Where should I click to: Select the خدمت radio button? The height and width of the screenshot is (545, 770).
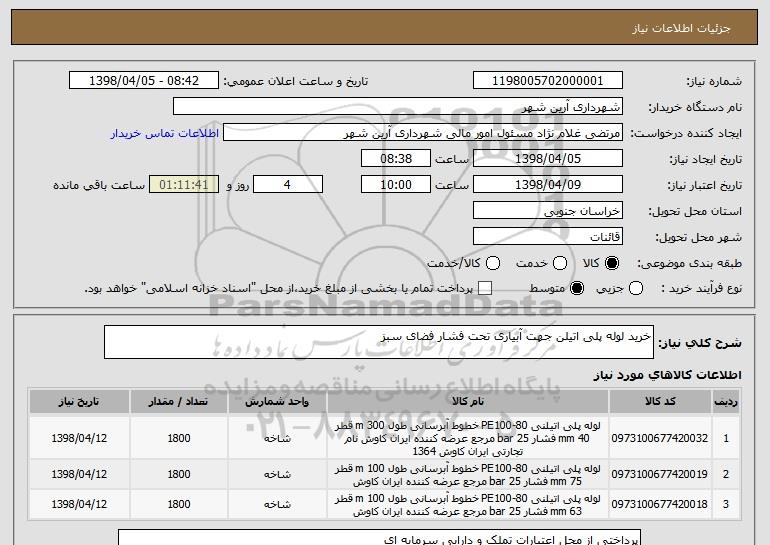560,264
